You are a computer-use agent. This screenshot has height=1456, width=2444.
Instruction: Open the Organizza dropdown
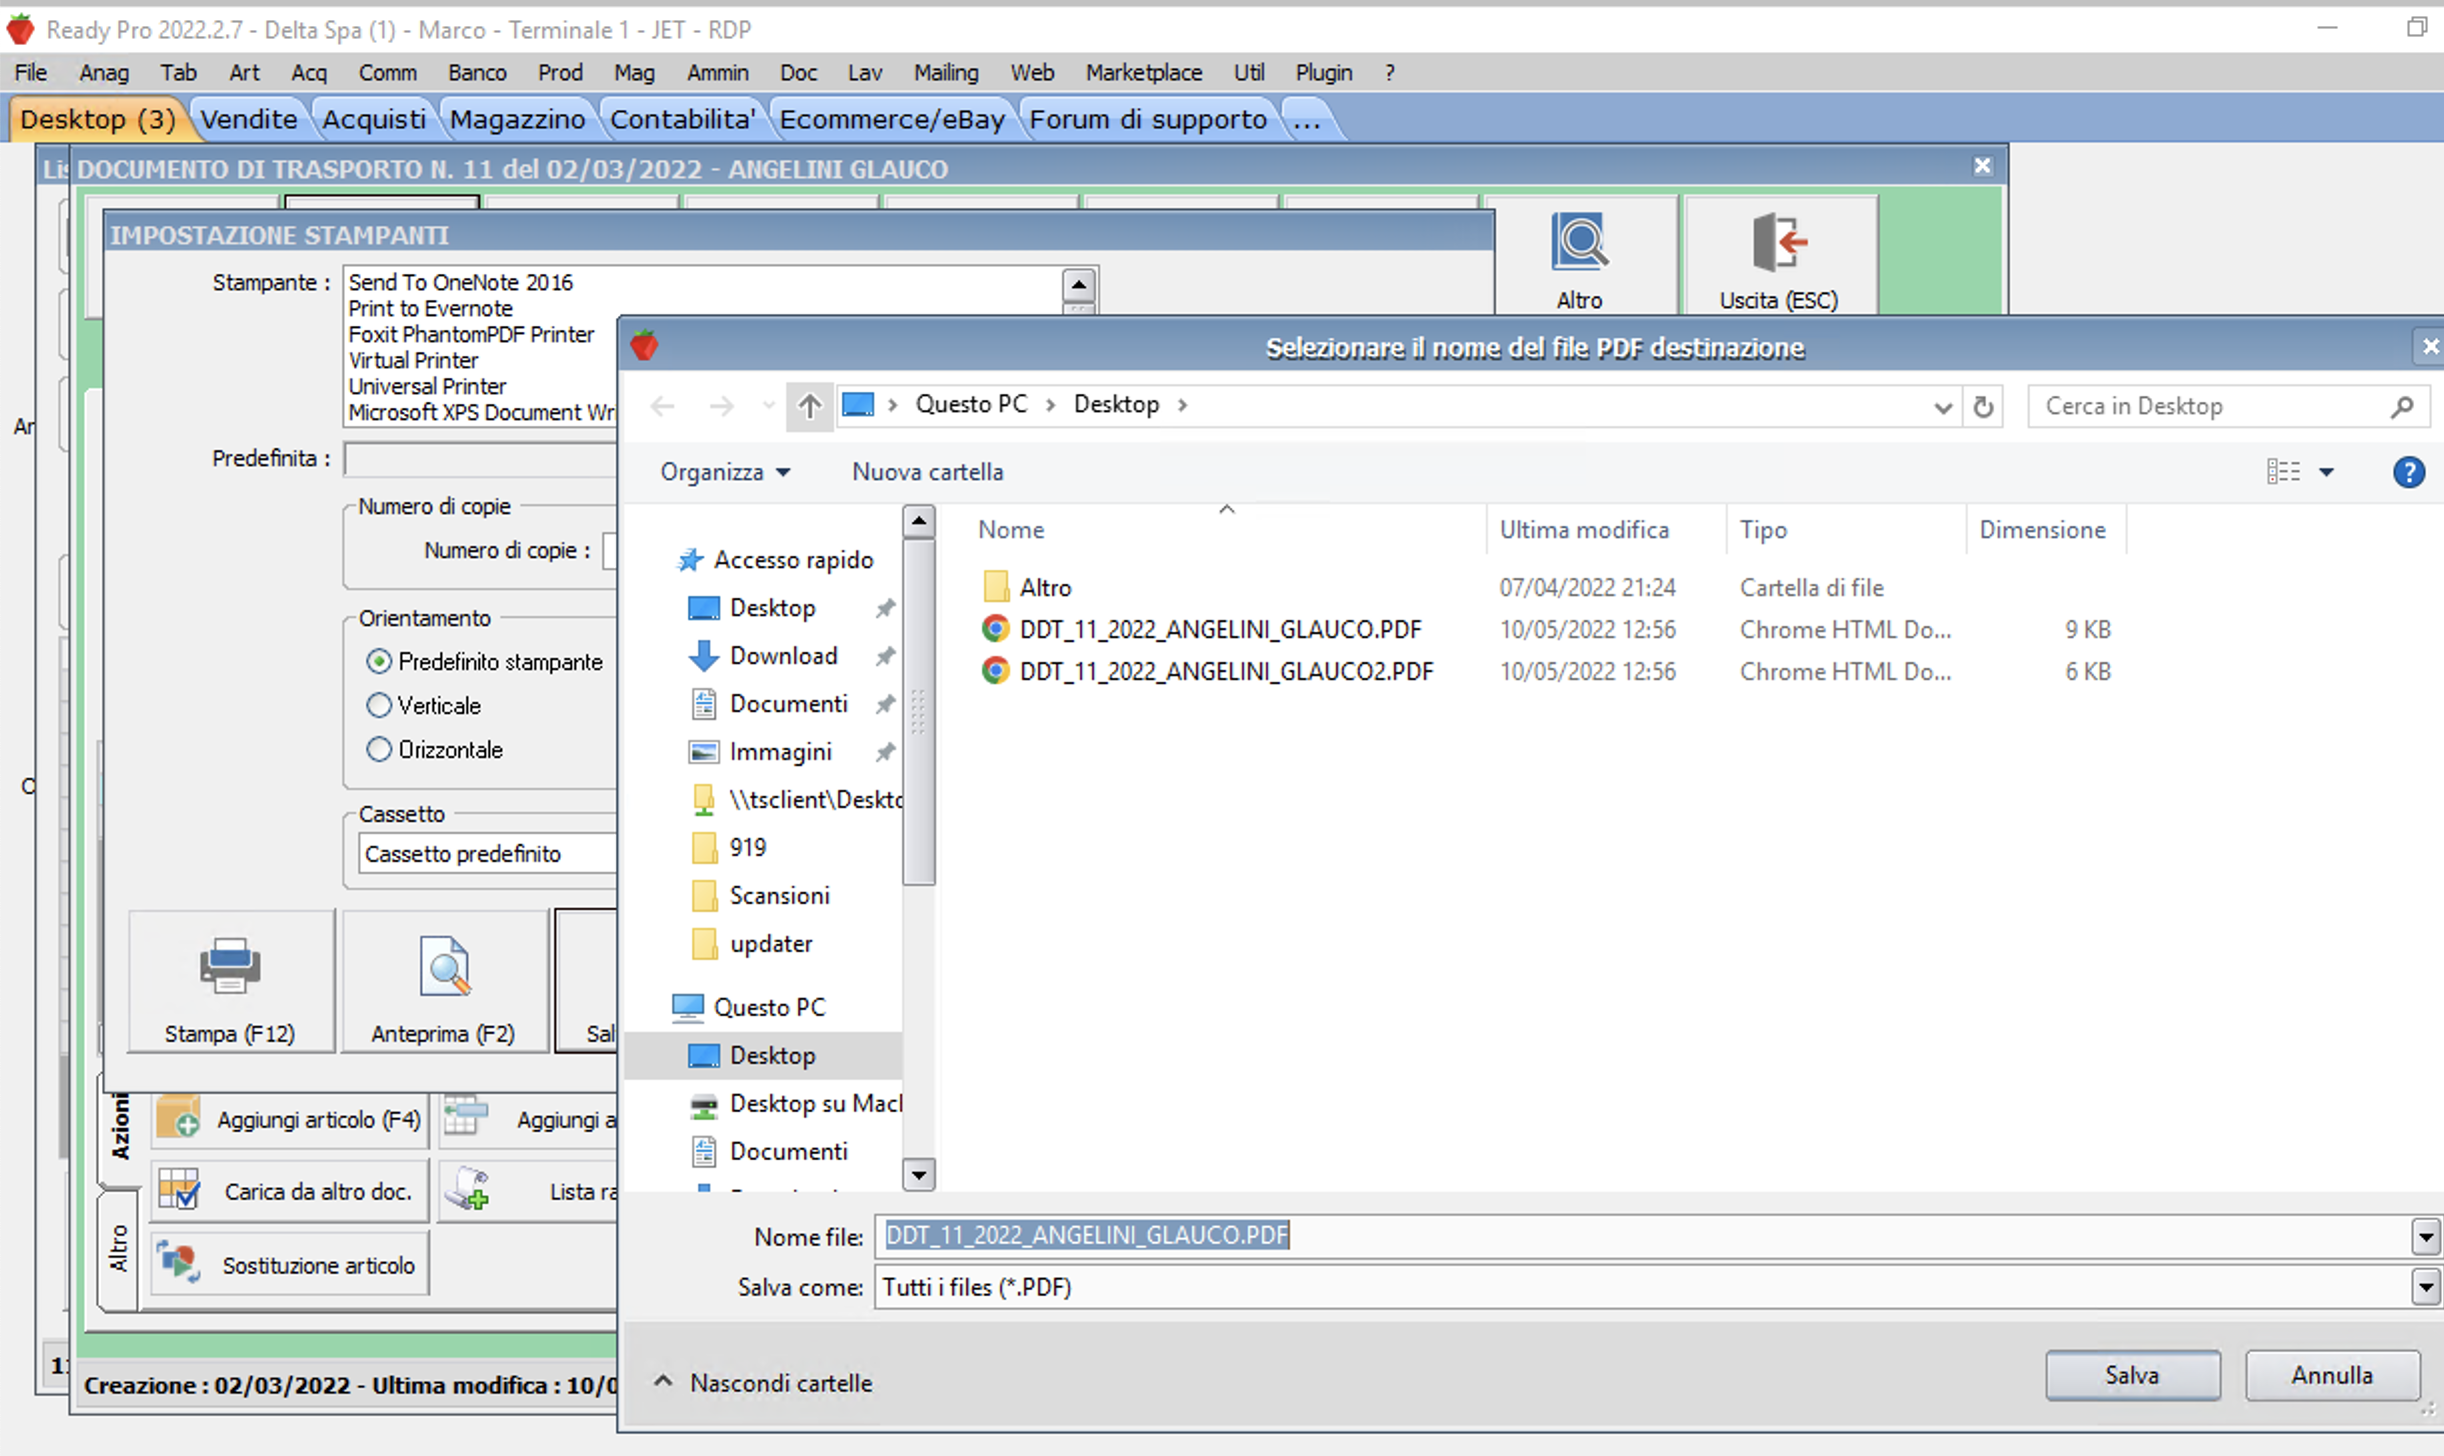[725, 471]
